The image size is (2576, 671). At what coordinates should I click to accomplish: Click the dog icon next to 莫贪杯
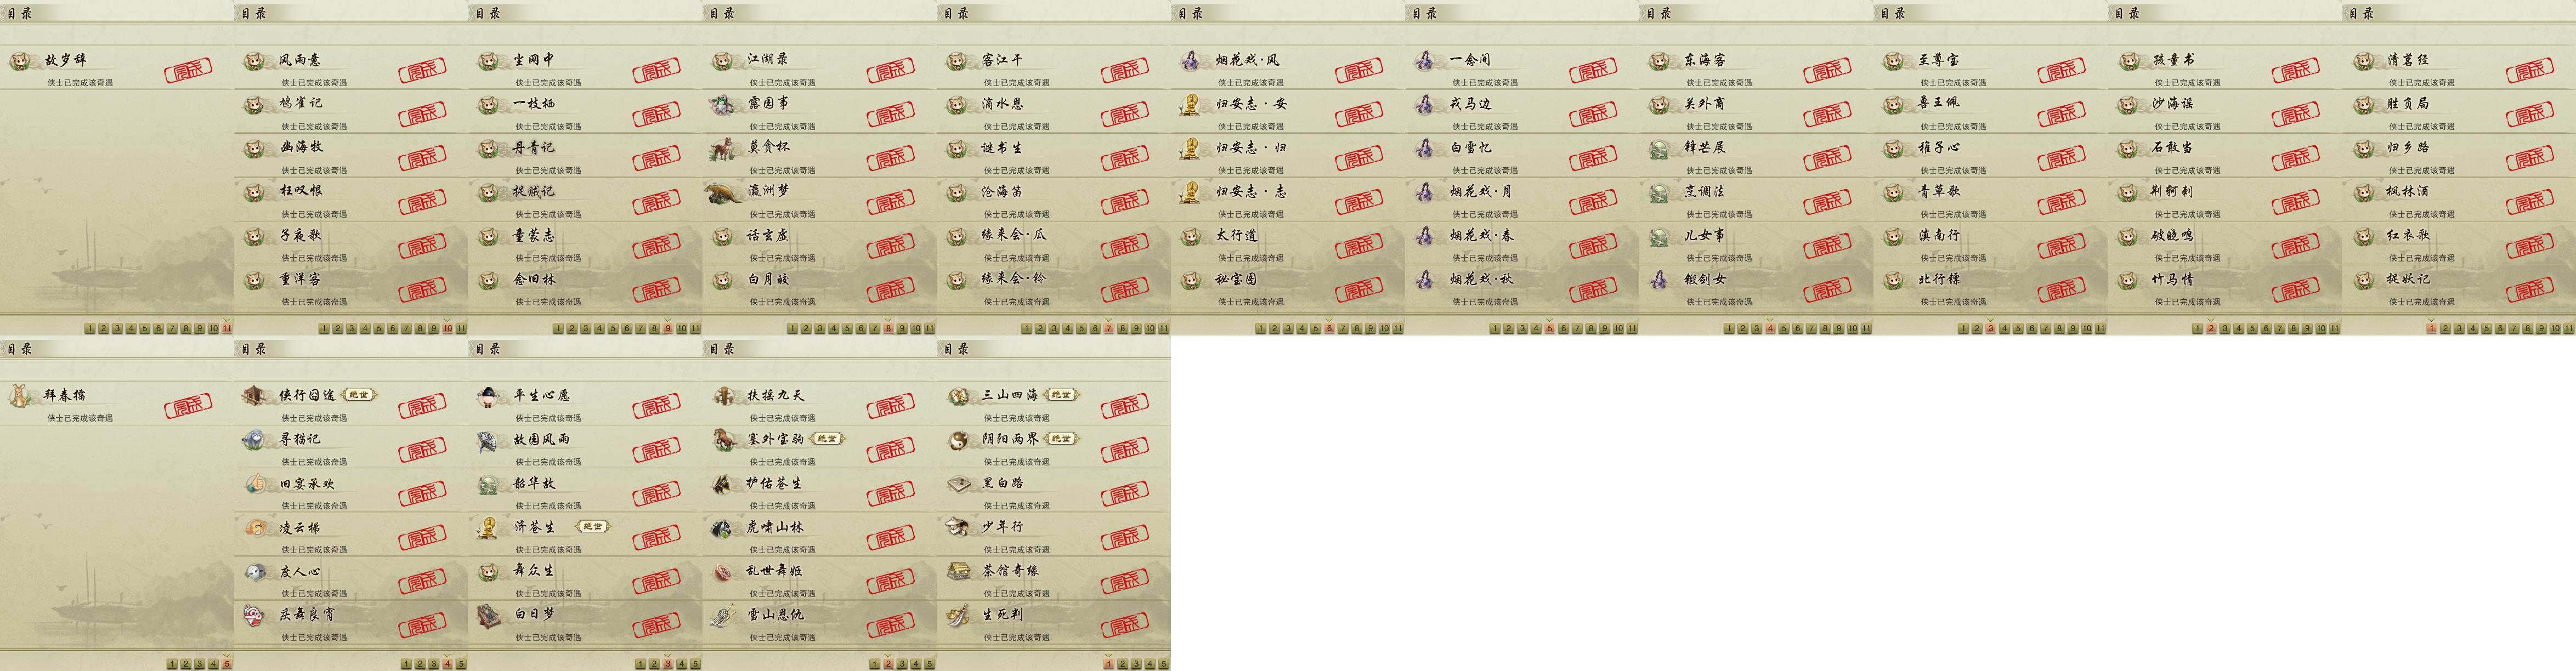click(722, 148)
